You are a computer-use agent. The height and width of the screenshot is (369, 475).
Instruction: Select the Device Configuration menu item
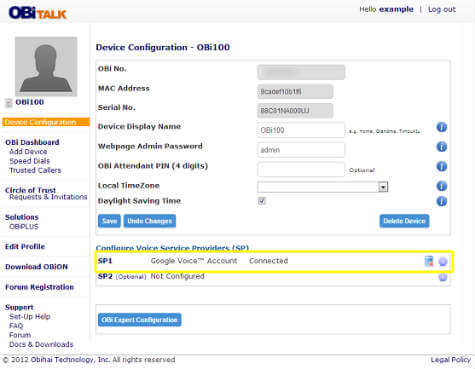click(x=46, y=122)
